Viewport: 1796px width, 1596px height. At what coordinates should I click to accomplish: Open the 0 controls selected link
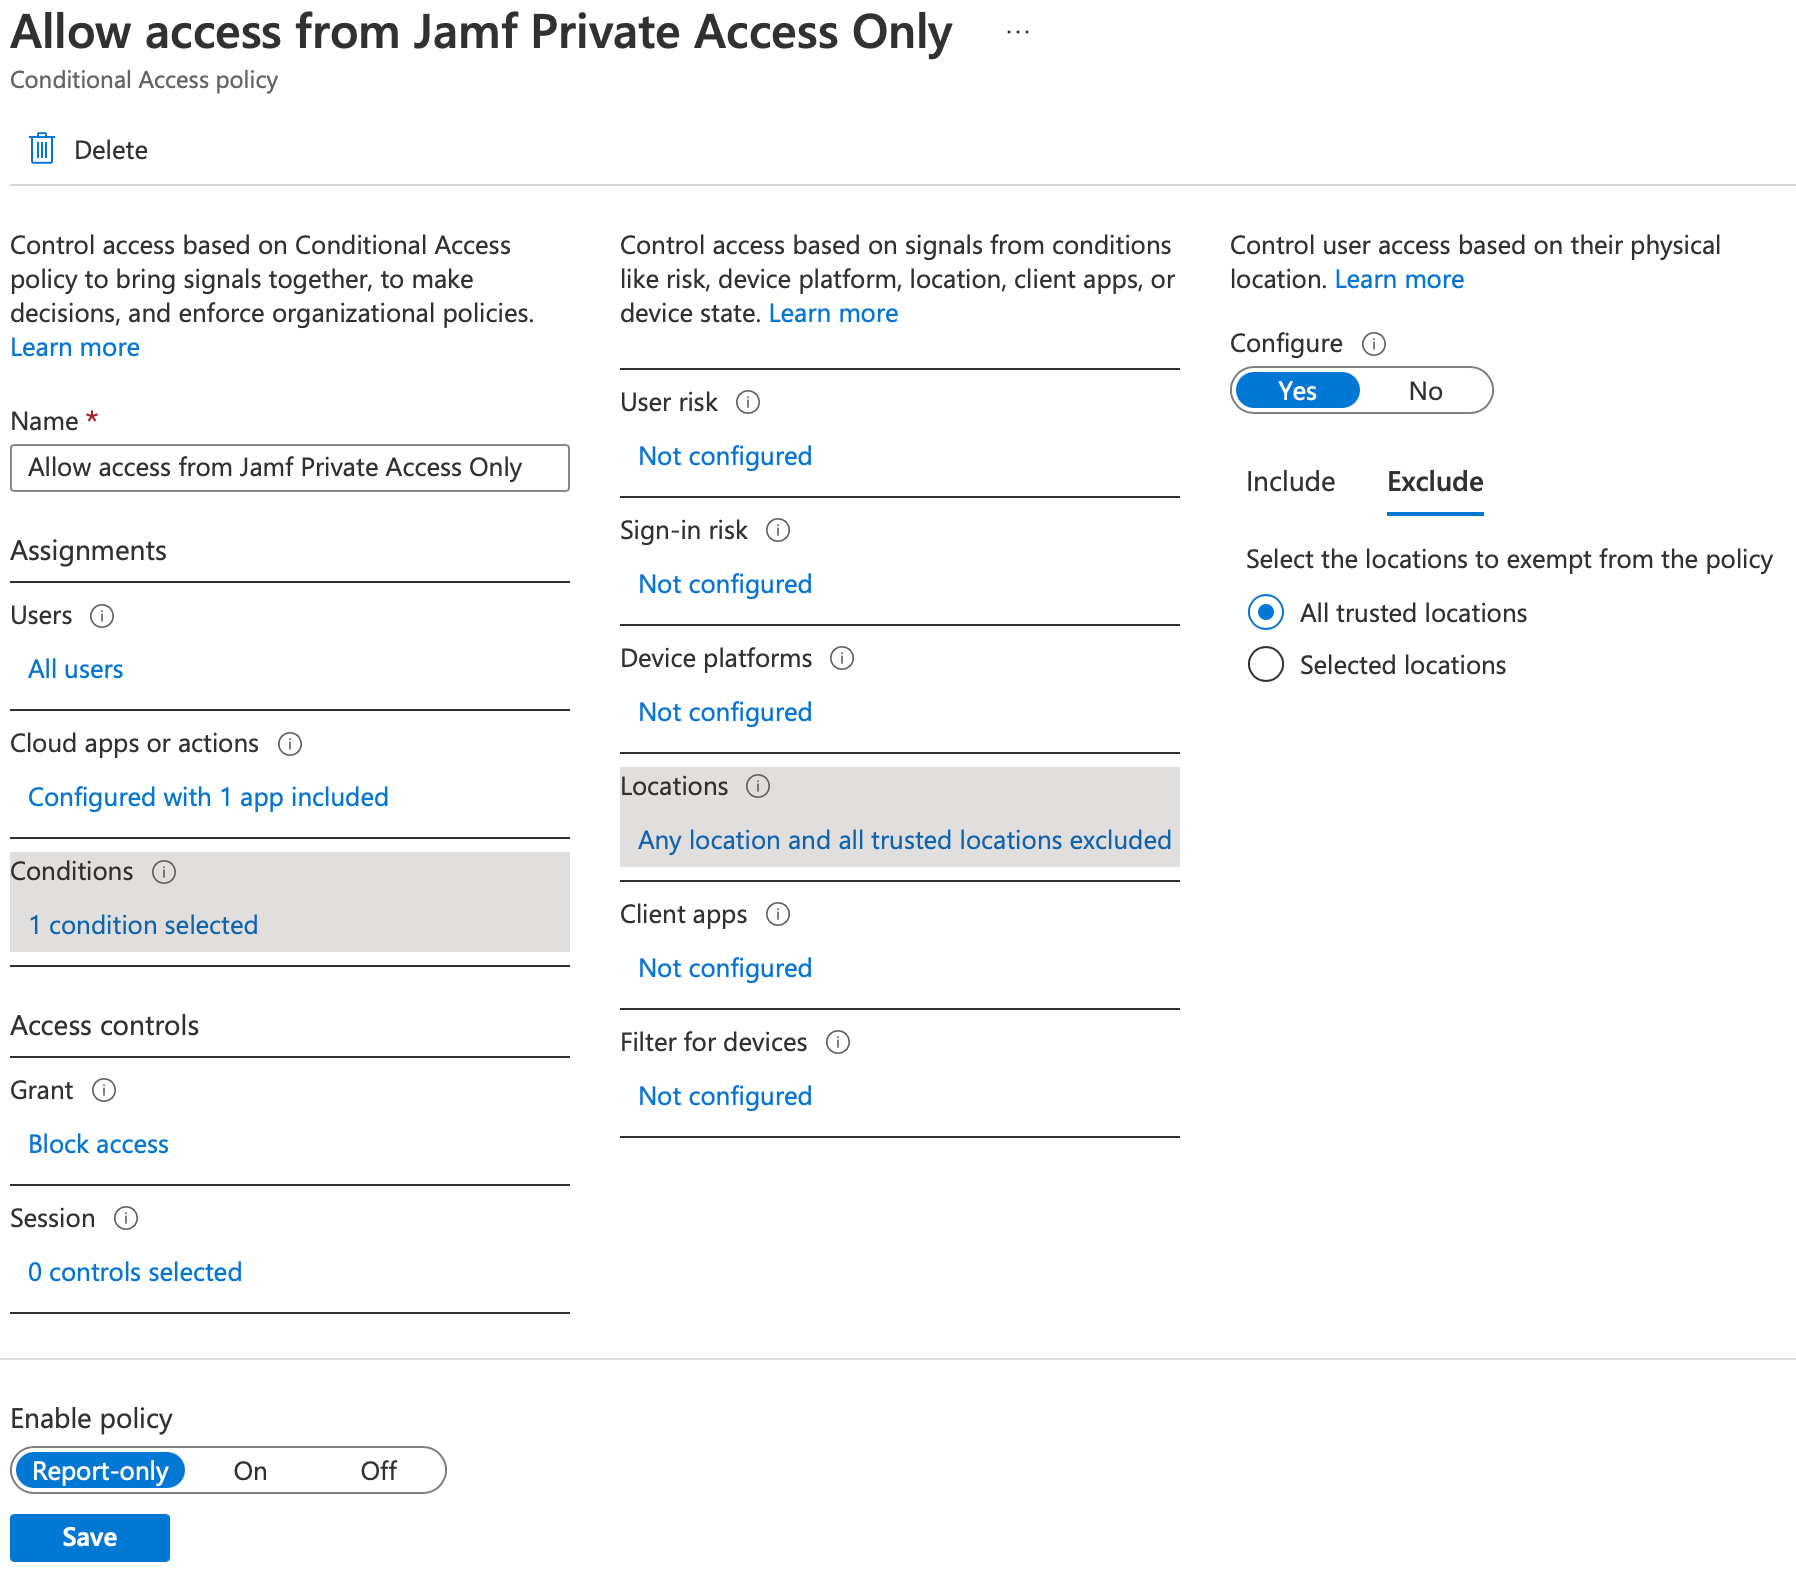[x=135, y=1272]
